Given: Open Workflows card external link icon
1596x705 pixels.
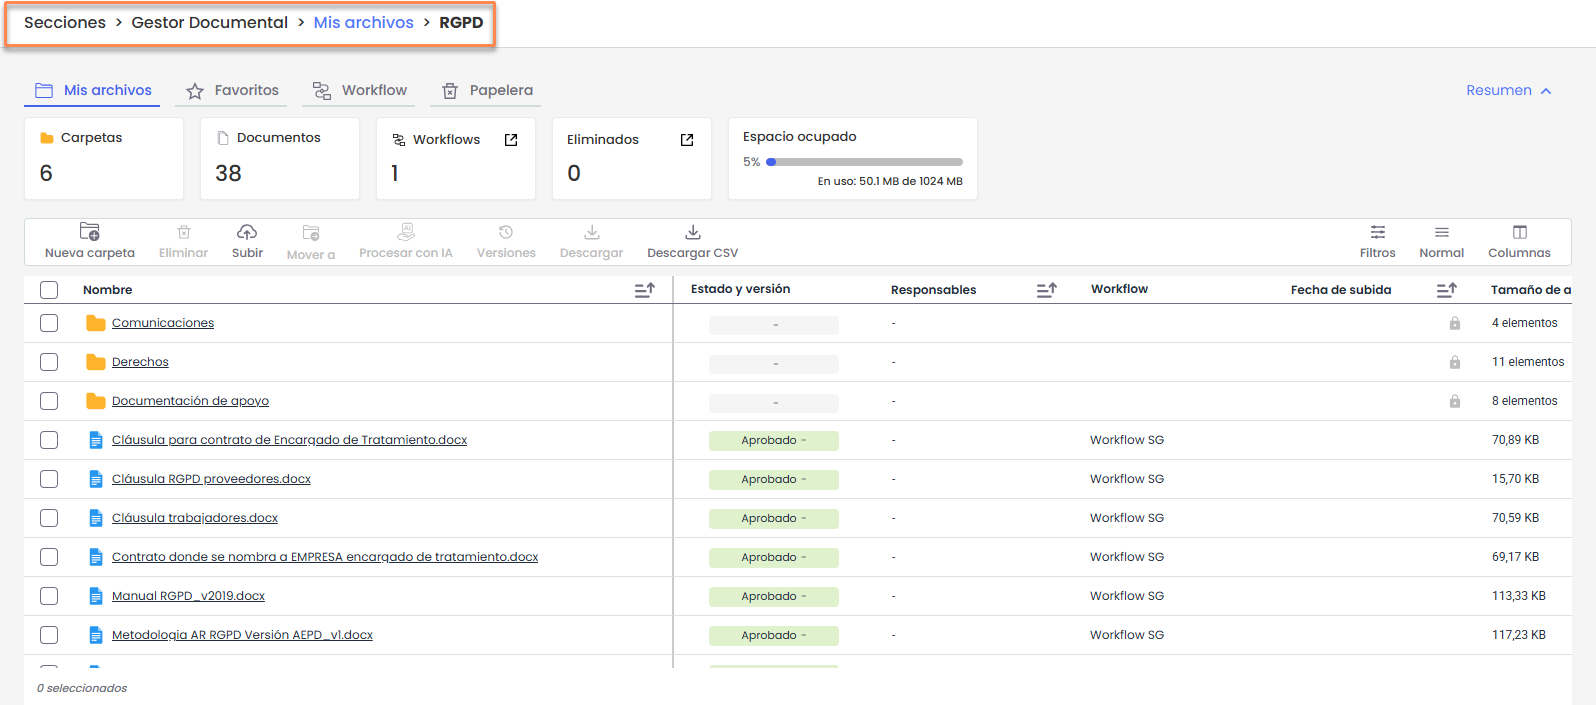Looking at the screenshot, I should pyautogui.click(x=511, y=140).
